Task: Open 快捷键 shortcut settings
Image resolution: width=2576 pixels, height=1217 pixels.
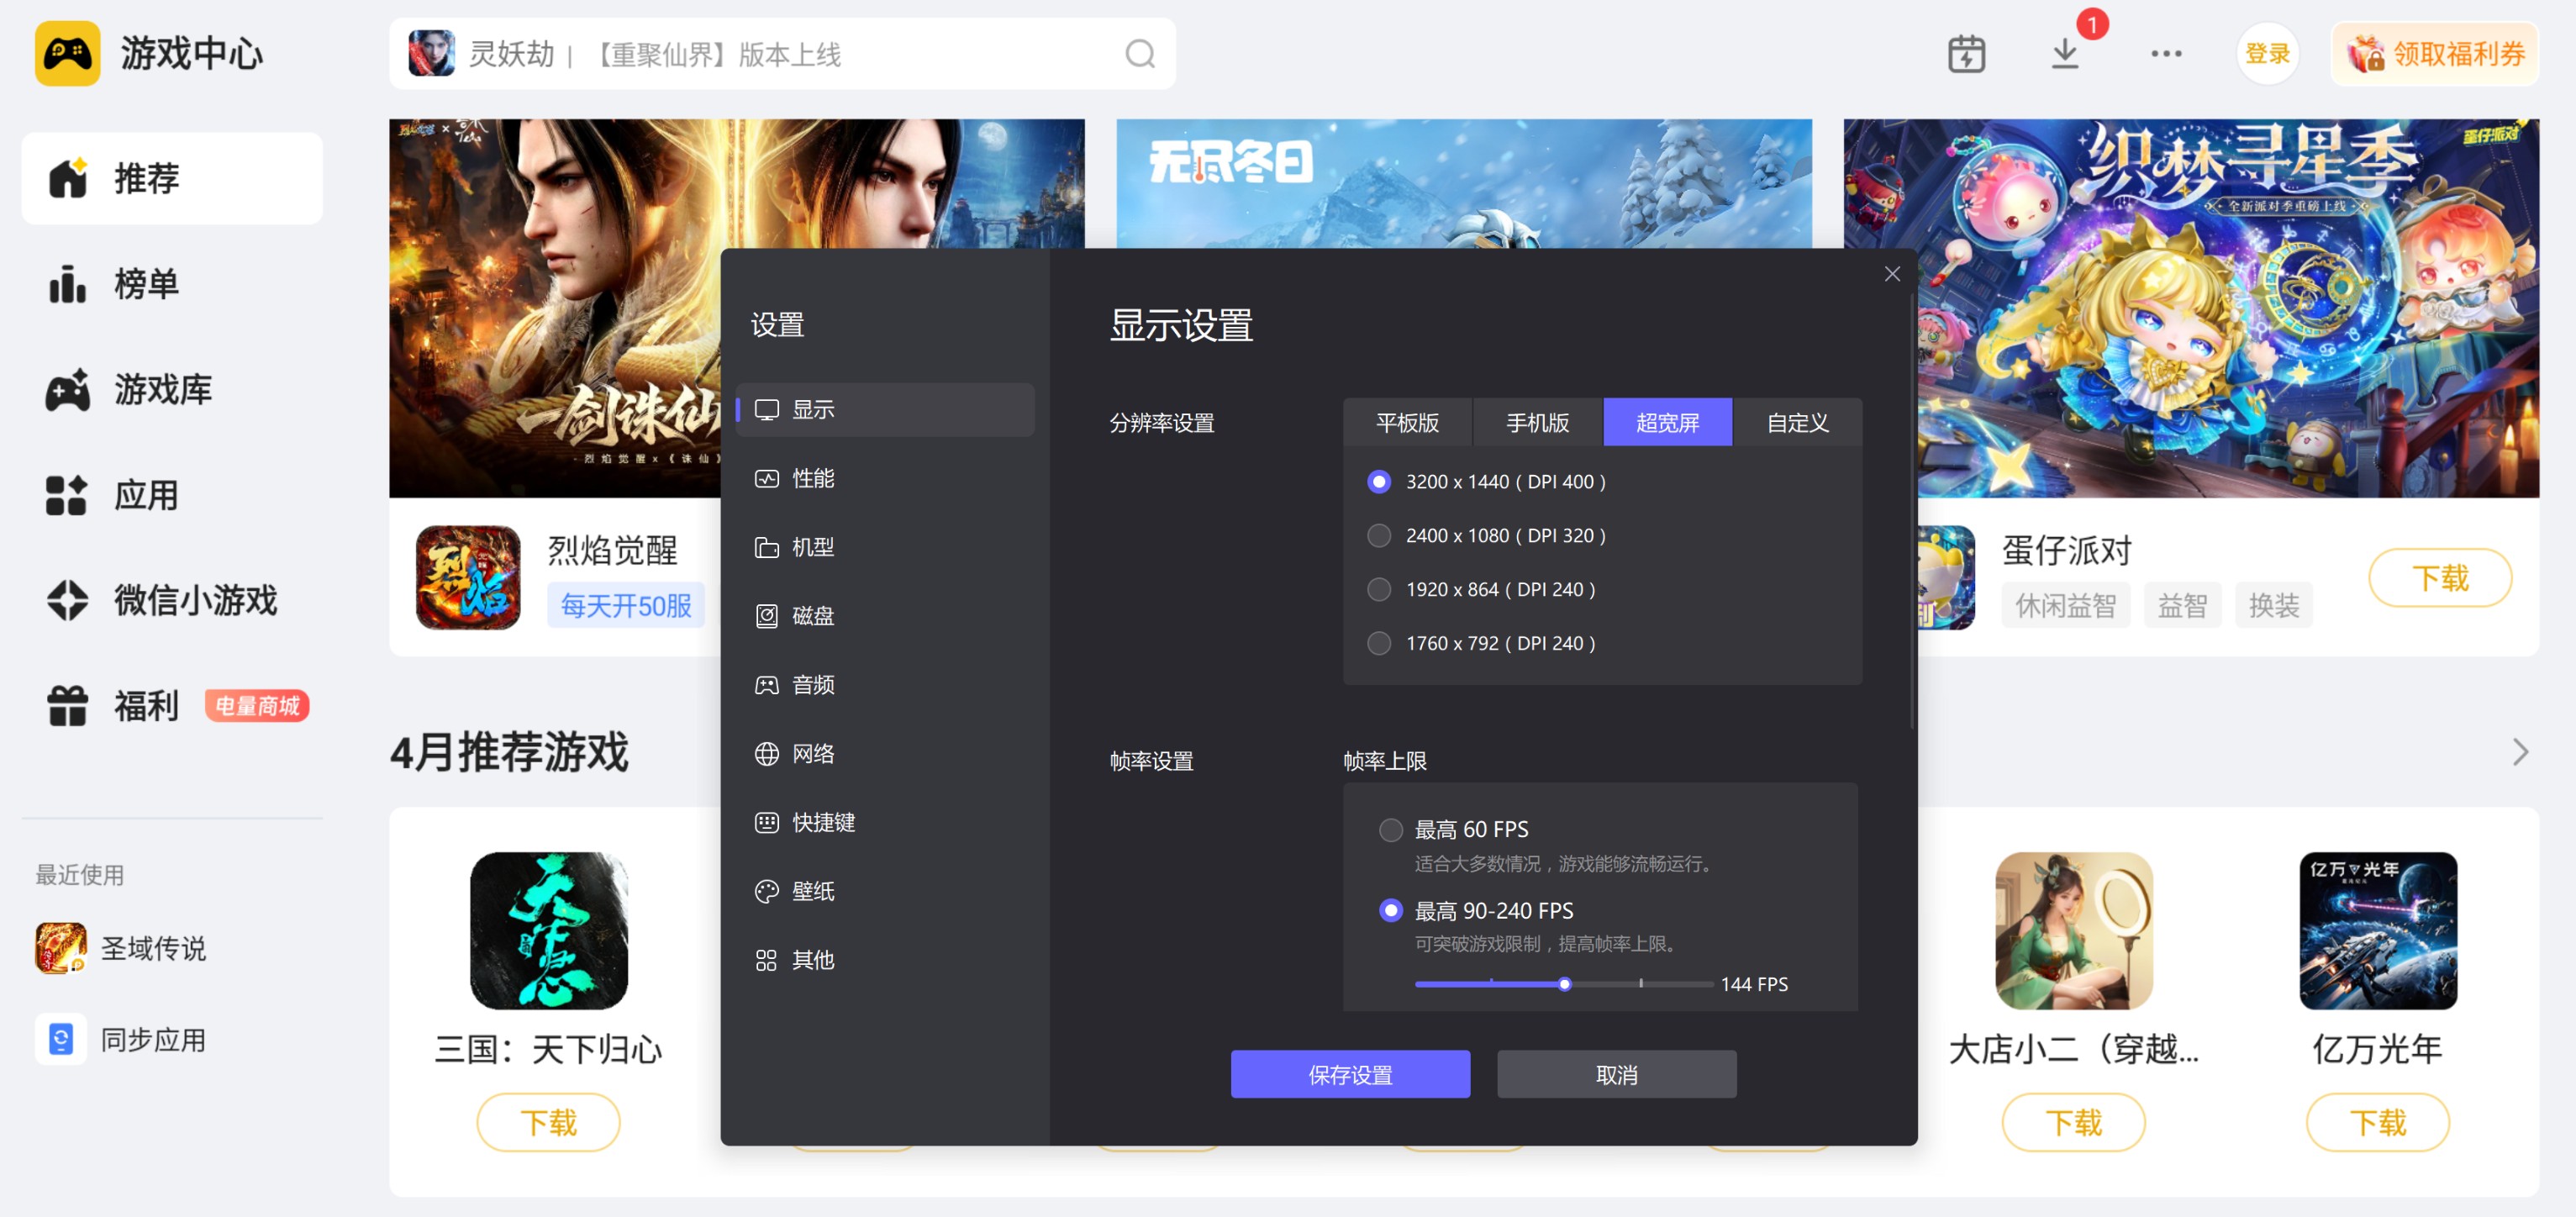Action: click(822, 823)
